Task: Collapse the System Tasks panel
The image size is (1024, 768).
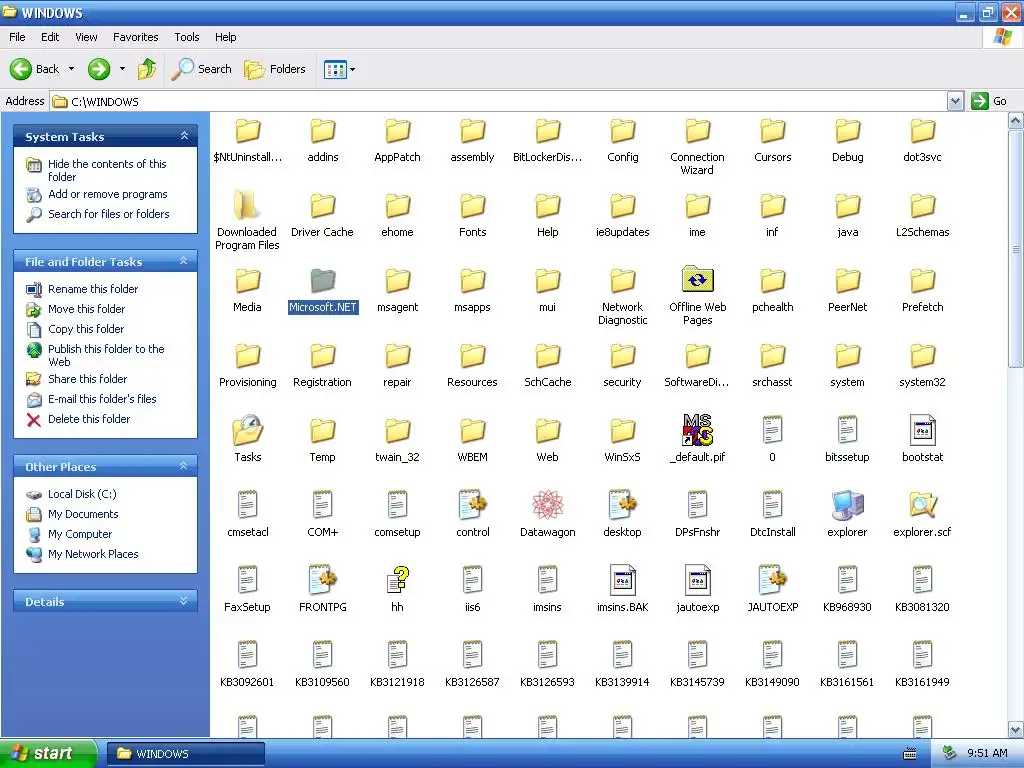Action: coord(184,136)
